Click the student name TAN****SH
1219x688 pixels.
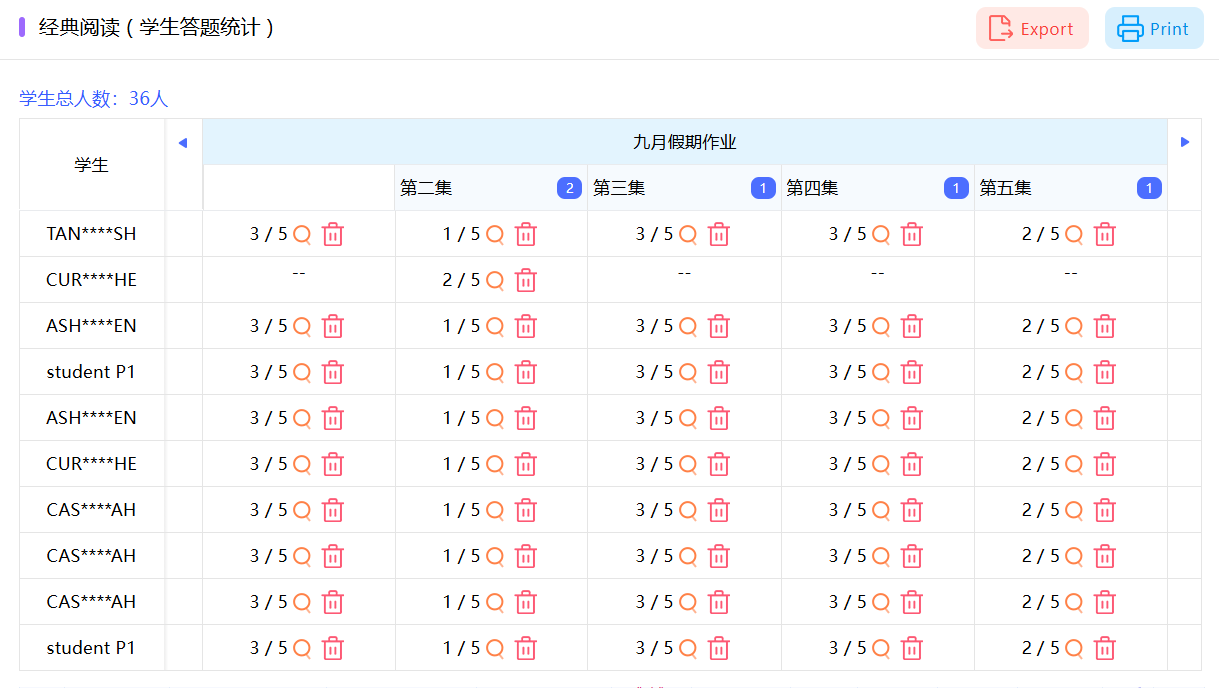91,234
